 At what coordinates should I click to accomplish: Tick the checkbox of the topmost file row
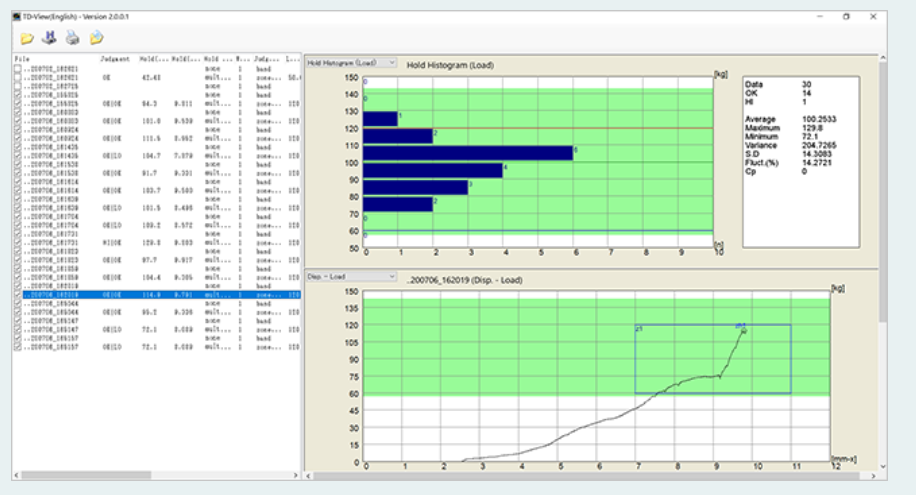18,68
